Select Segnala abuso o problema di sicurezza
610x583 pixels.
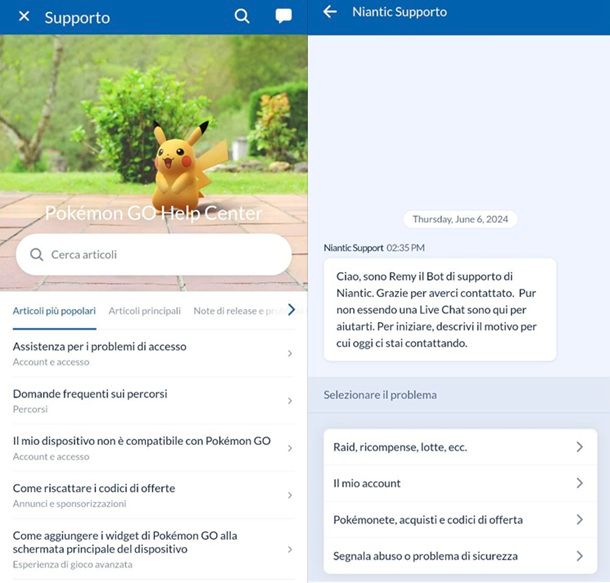point(460,556)
